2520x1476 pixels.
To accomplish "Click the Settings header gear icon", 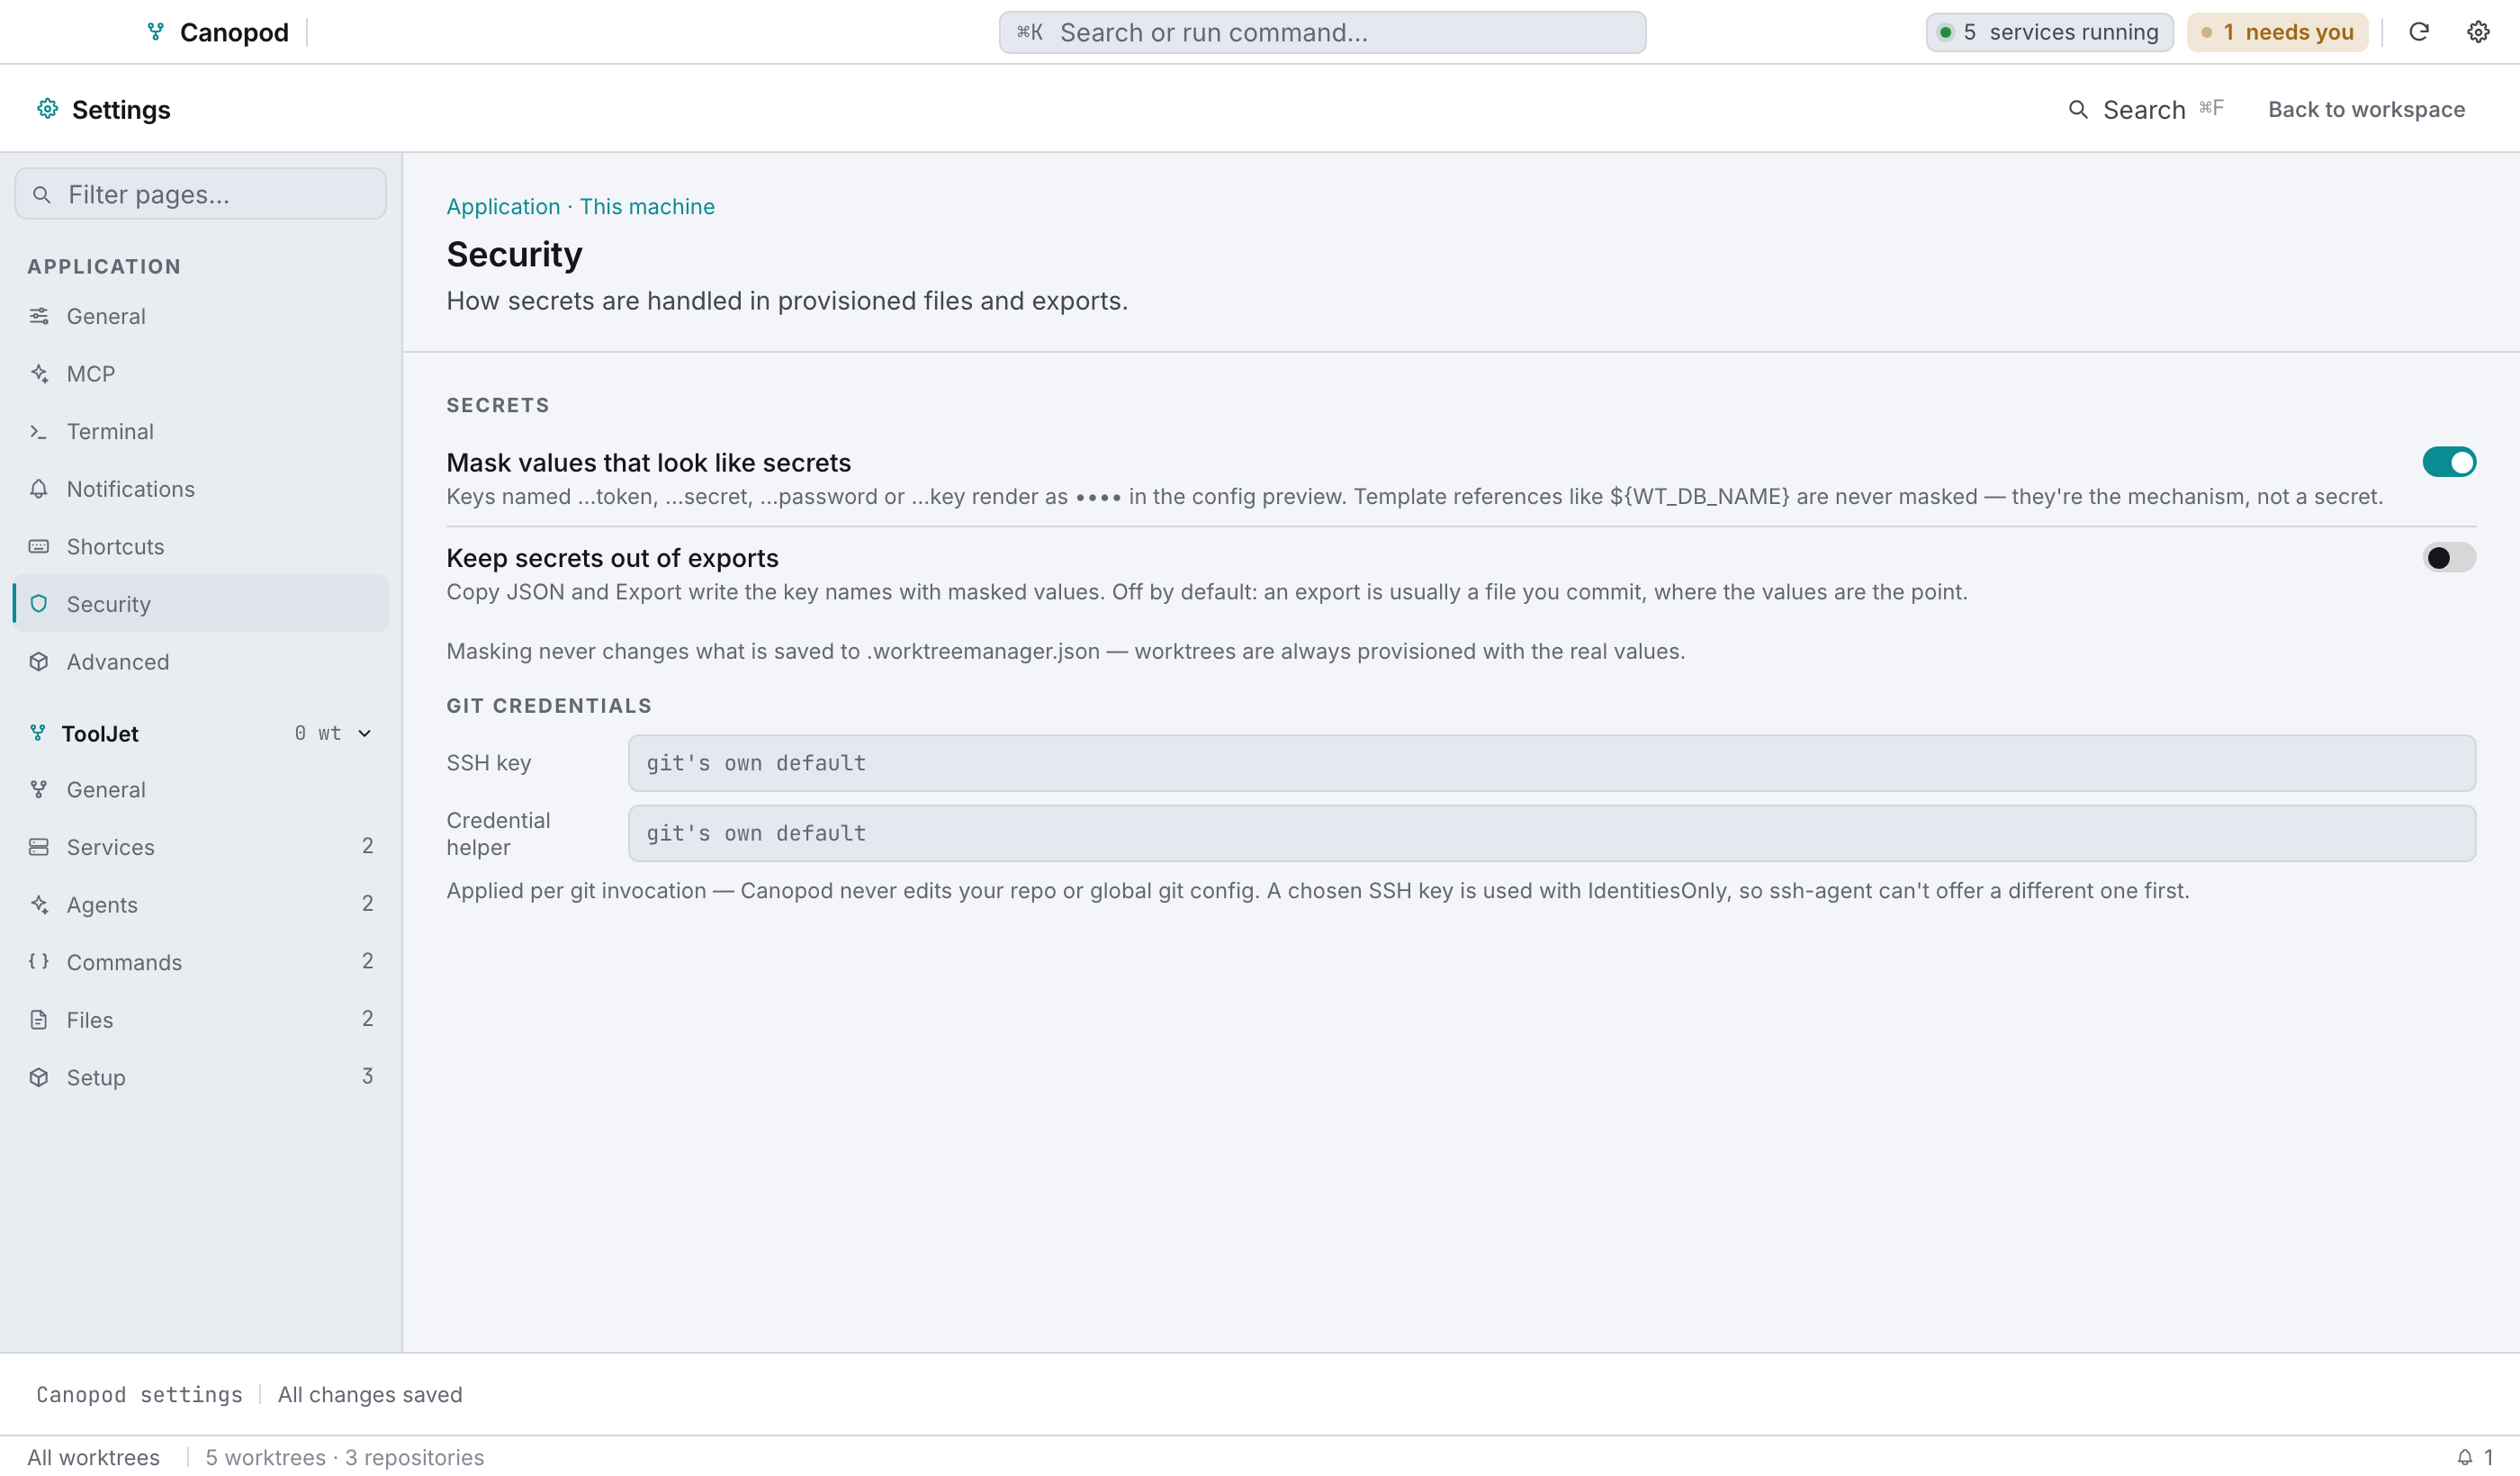I will click(x=47, y=108).
